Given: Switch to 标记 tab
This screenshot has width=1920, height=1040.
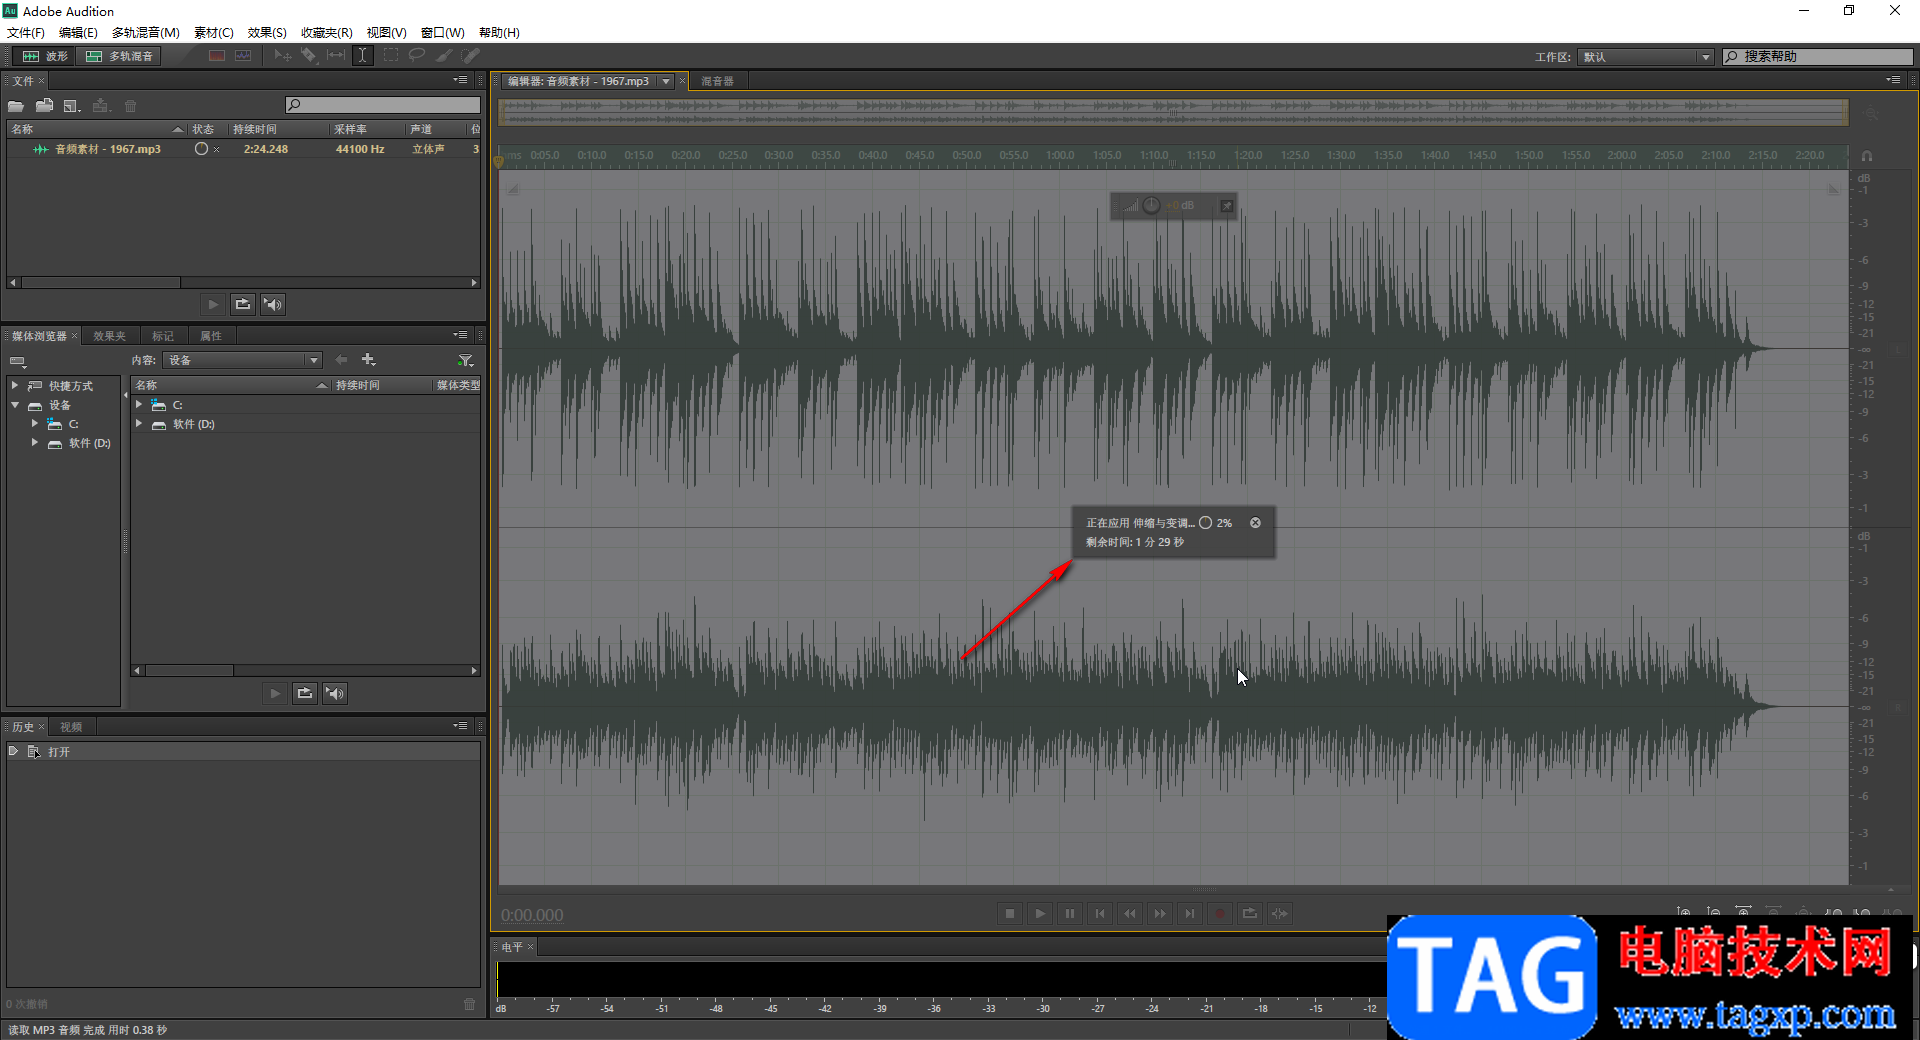Looking at the screenshot, I should pyautogui.click(x=163, y=336).
